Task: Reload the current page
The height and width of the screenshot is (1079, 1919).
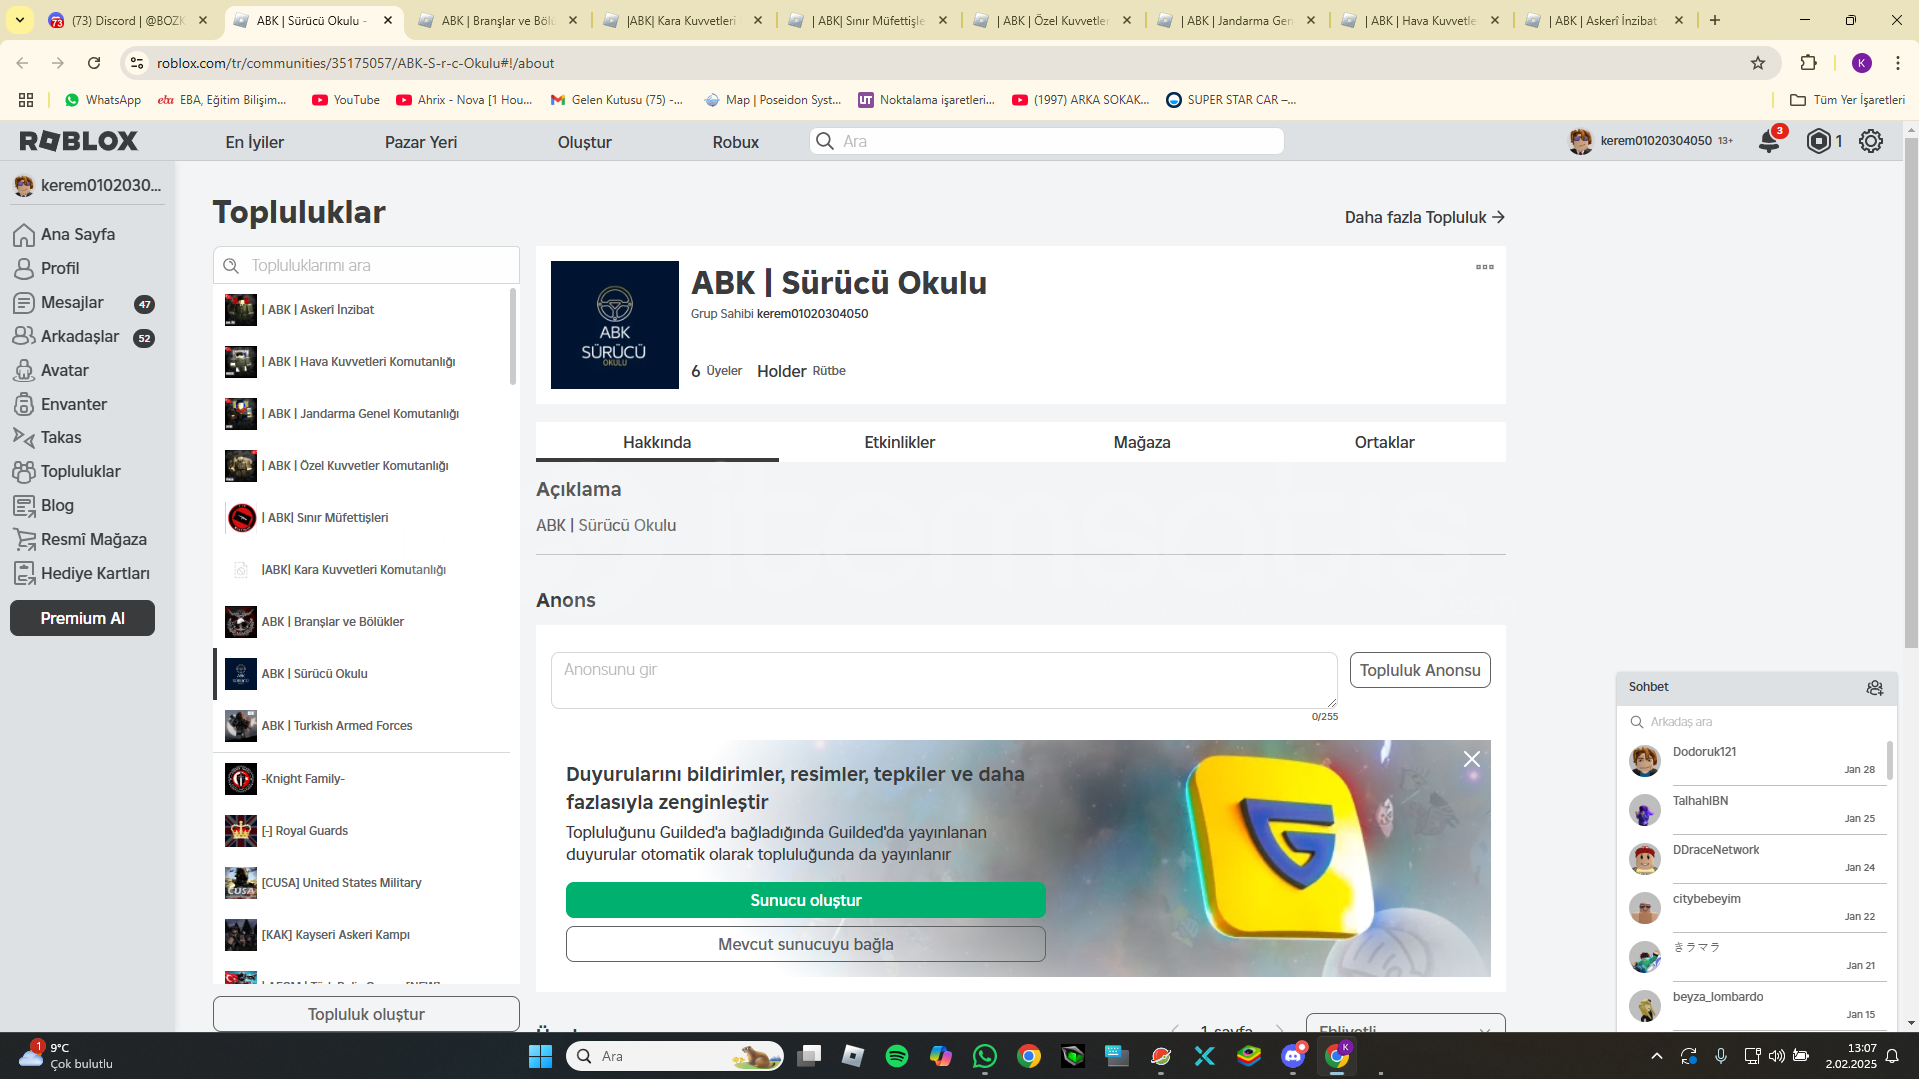Action: 94,63
